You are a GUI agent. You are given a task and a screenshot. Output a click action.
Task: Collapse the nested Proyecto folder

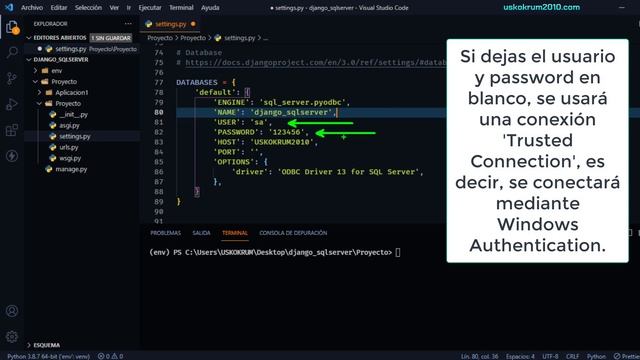68,104
